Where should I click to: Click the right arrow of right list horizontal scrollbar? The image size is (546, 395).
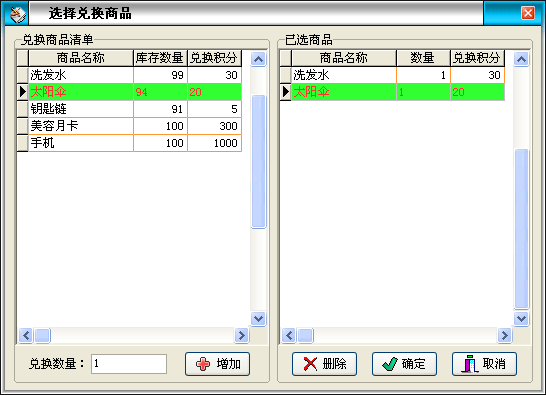click(505, 336)
